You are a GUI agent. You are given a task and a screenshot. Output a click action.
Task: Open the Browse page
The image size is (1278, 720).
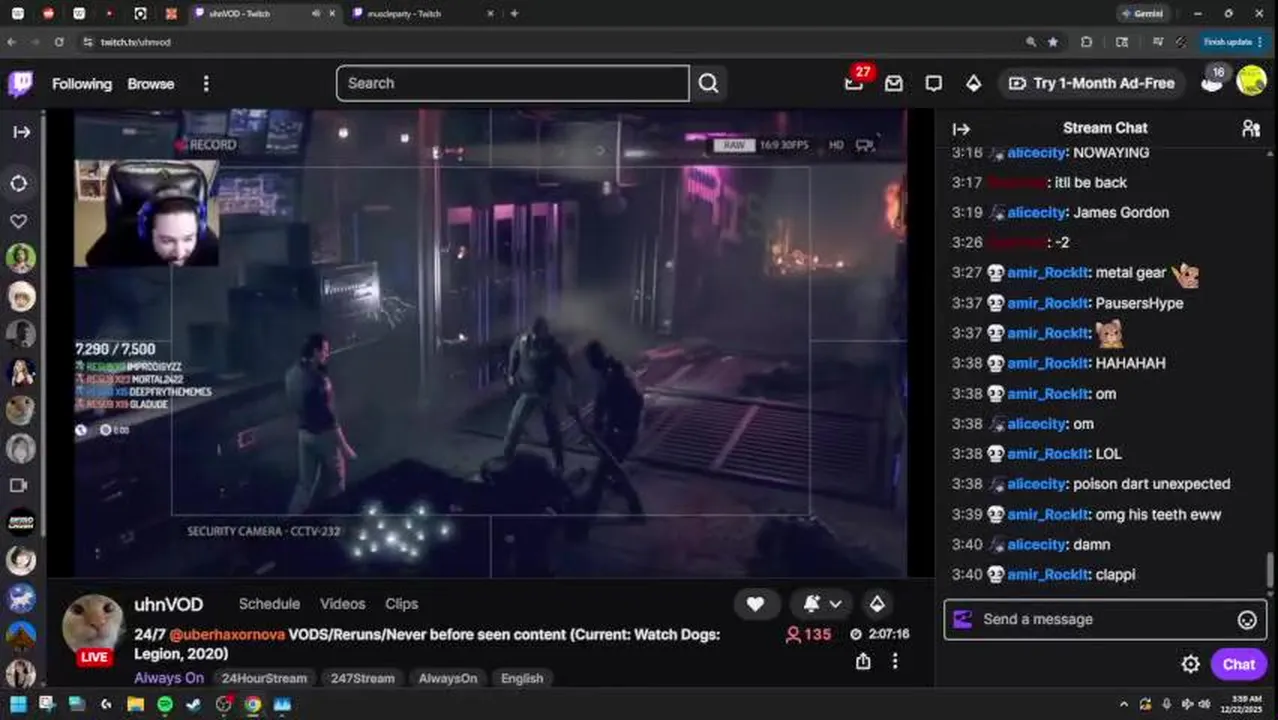[151, 84]
